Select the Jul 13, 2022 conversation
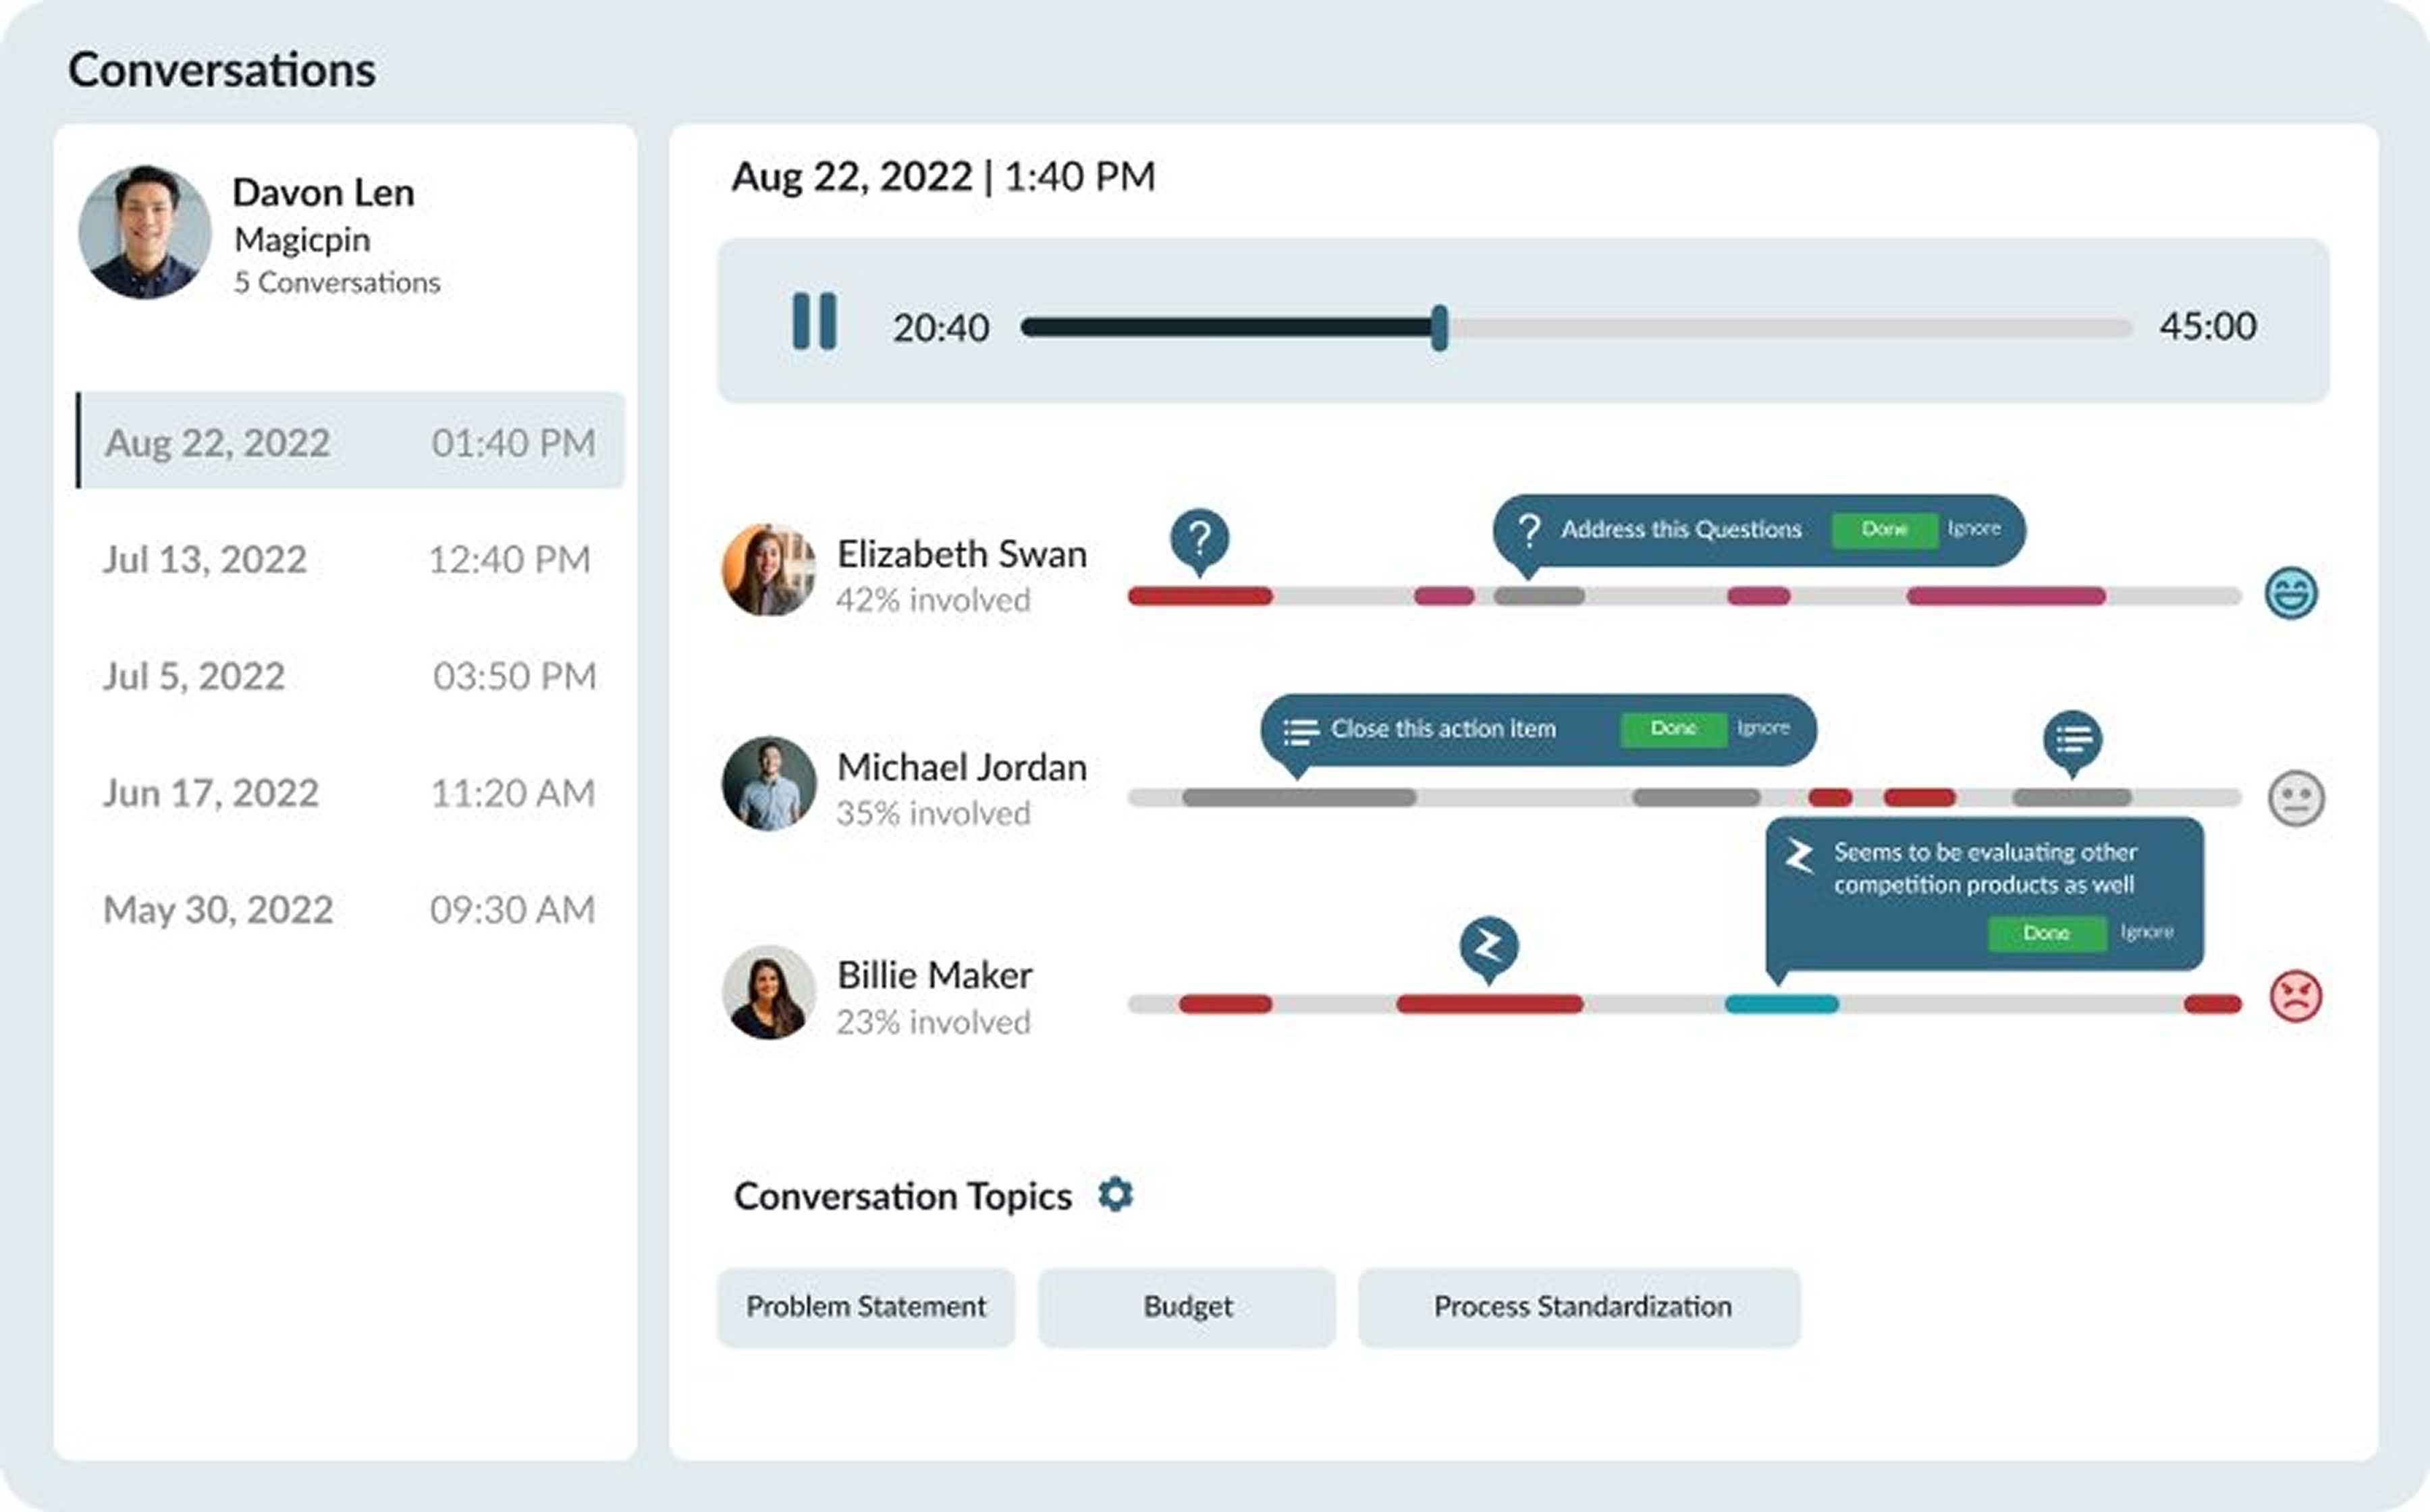This screenshot has width=2430, height=1512. 348,559
